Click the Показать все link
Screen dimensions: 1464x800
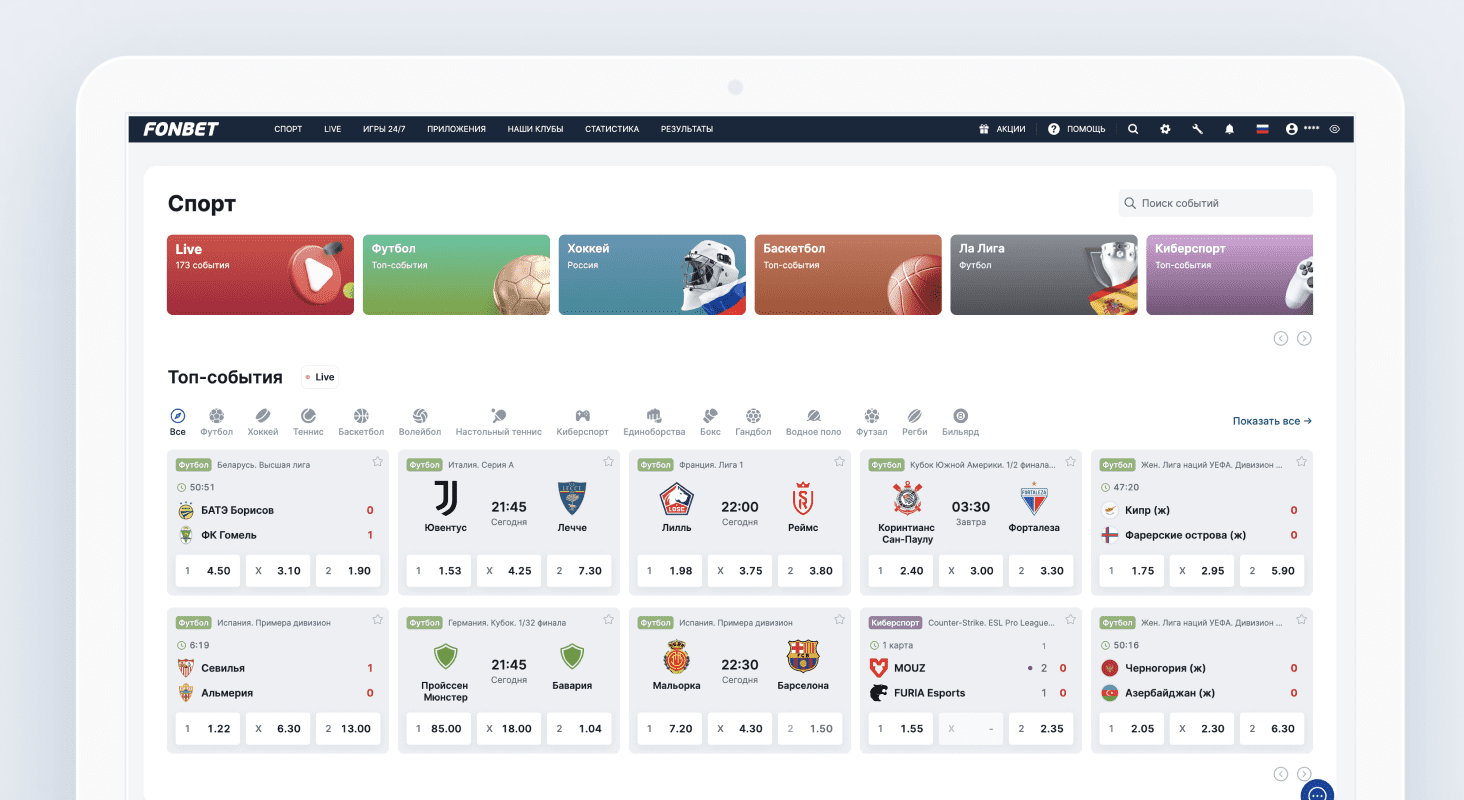[x=1272, y=421]
